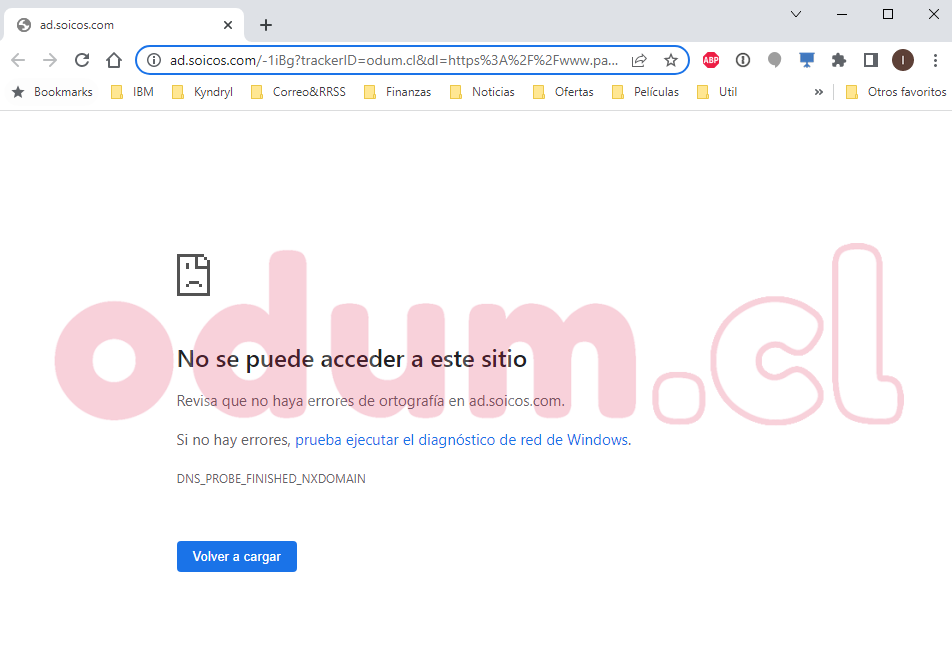Screen dimensions: 952x670
Task: Click the site information icon in address bar
Action: pos(154,60)
